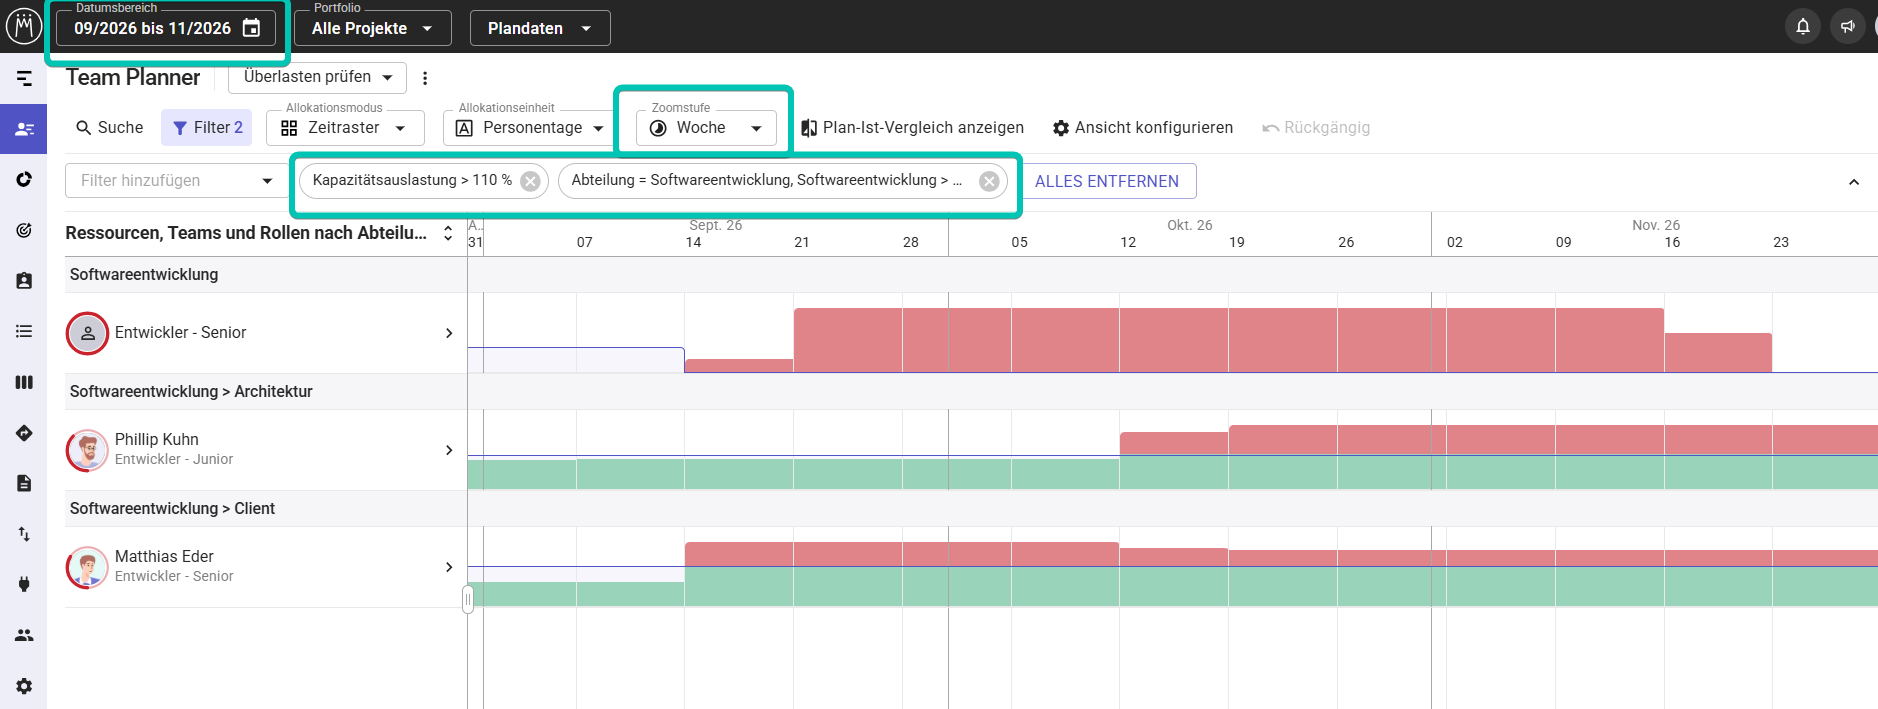Open the notifications bell icon
This screenshot has height=709, width=1878.
[1803, 27]
